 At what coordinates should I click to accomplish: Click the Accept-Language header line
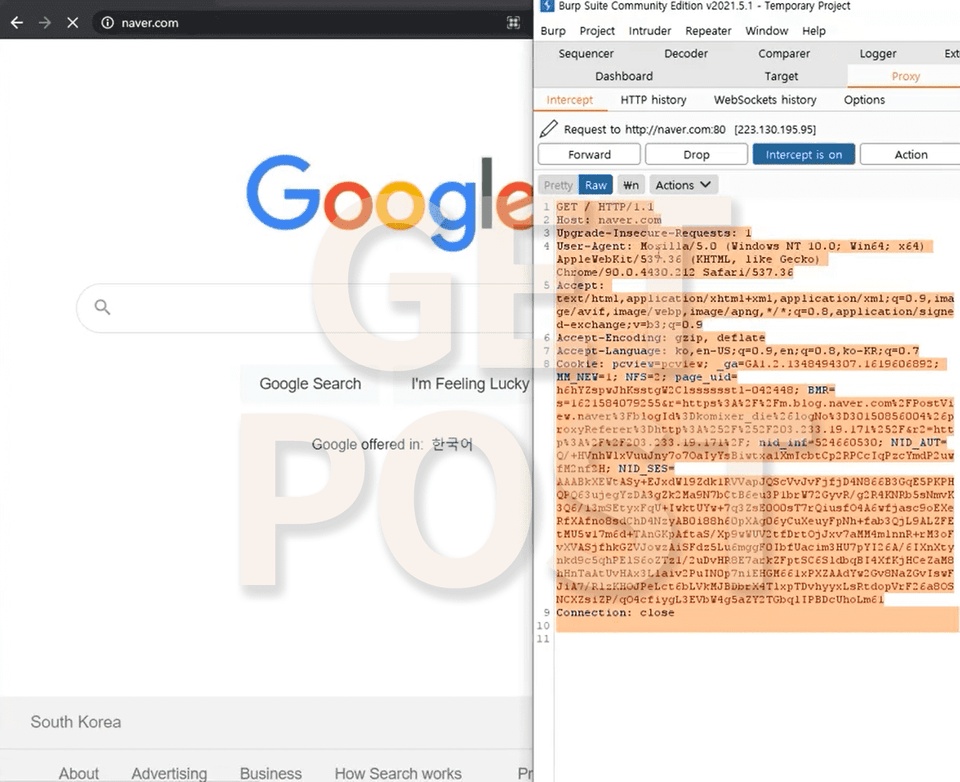(x=737, y=351)
